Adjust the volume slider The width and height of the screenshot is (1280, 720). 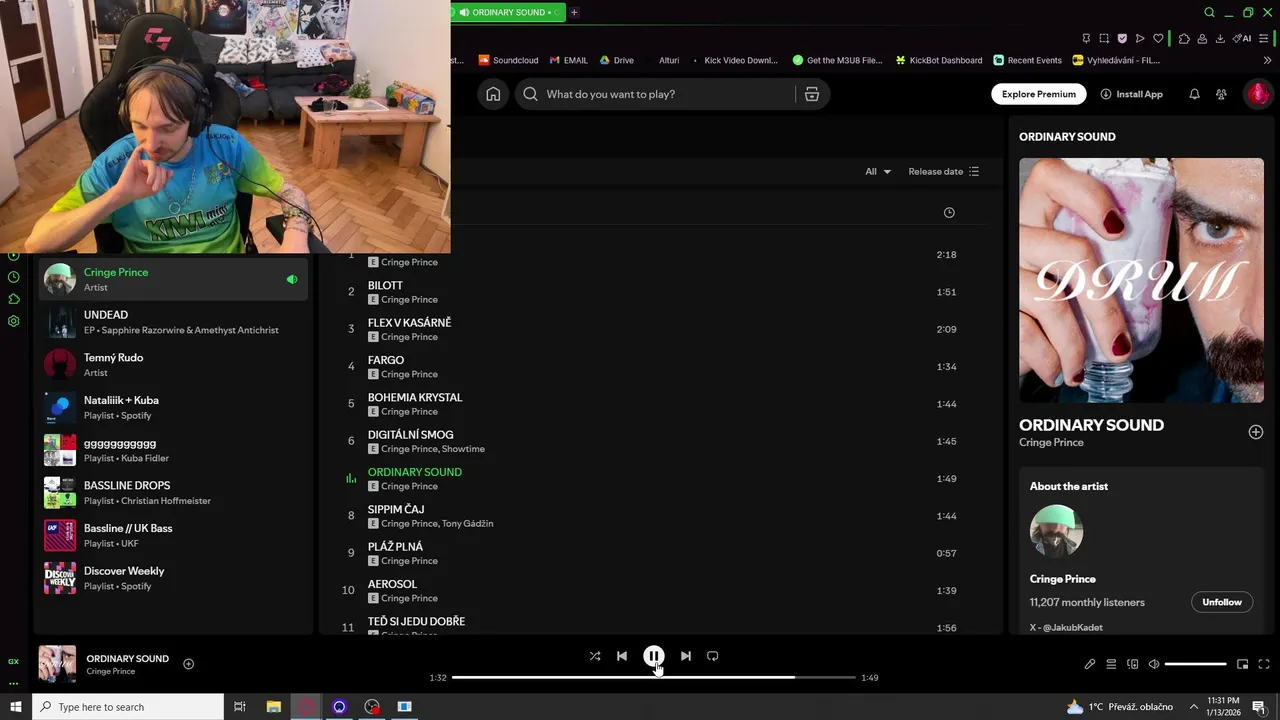1195,664
